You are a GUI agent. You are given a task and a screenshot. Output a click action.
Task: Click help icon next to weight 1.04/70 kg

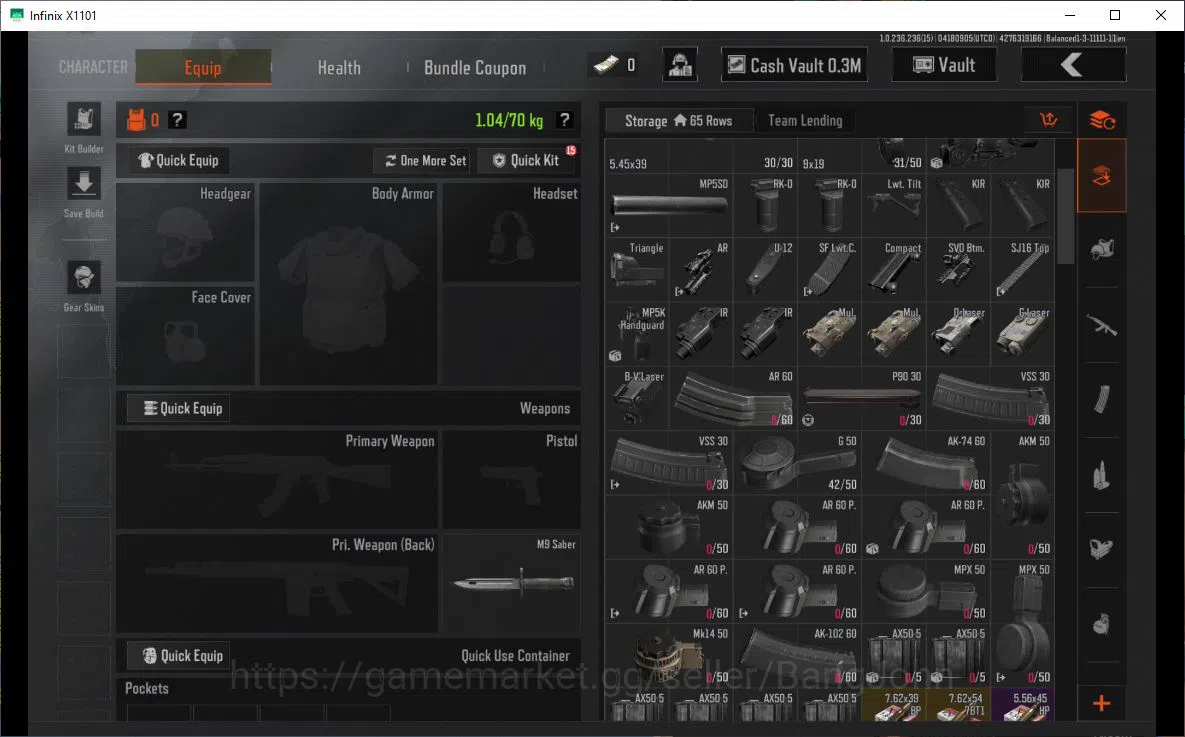565,119
